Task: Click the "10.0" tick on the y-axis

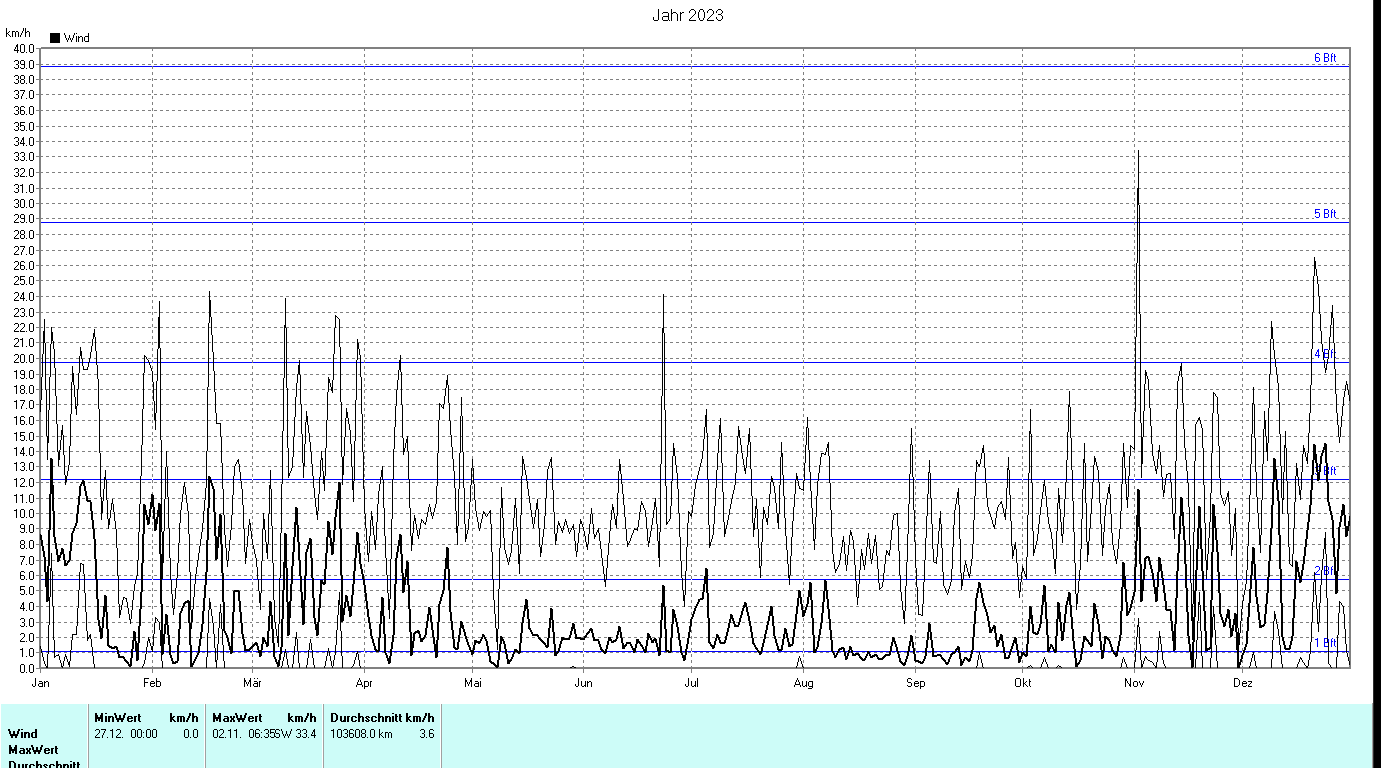Action: pyautogui.click(x=24, y=513)
